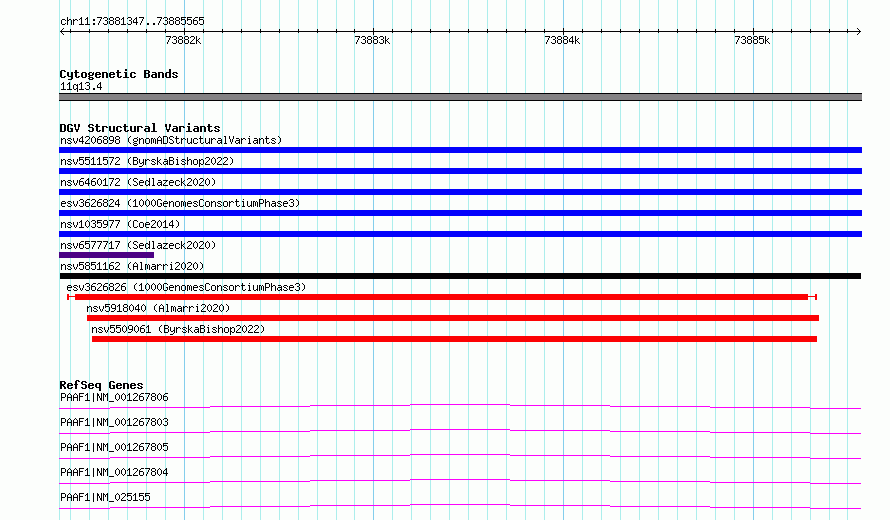This screenshot has height=520, width=890.
Task: Click the PAAF1|NM_001267803 transcript label
Action: [x=114, y=422]
